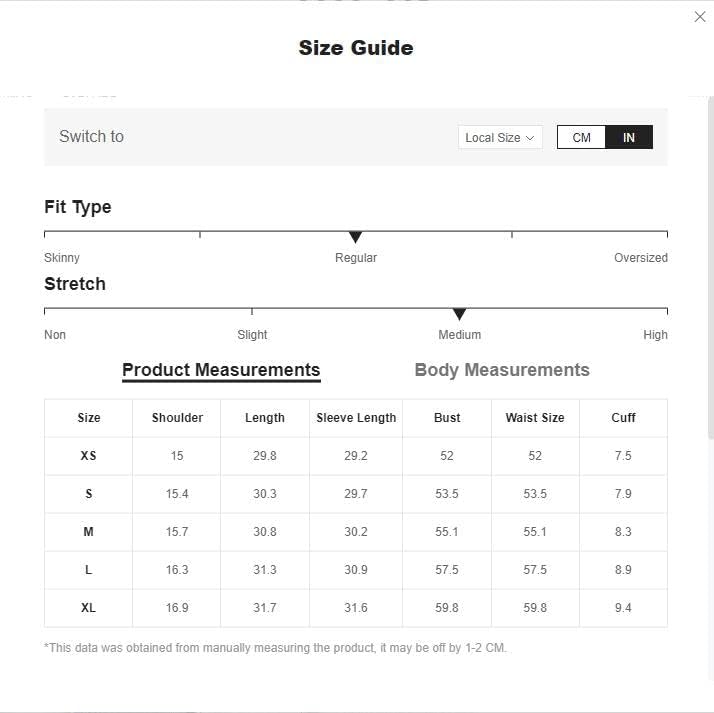
Task: Click the Local Size chevron arrow
Action: pos(530,138)
